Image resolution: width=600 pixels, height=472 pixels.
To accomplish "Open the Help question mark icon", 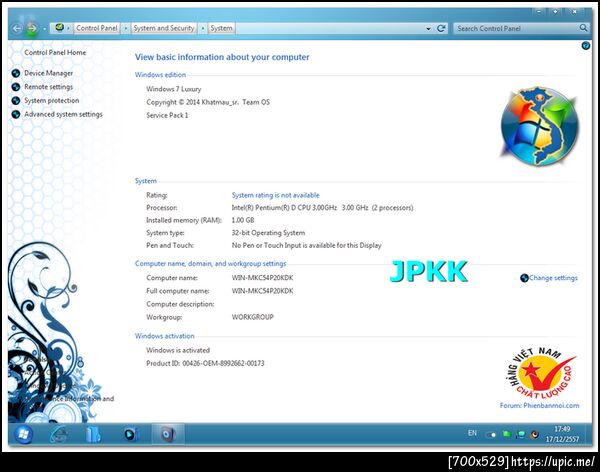I will point(585,46).
